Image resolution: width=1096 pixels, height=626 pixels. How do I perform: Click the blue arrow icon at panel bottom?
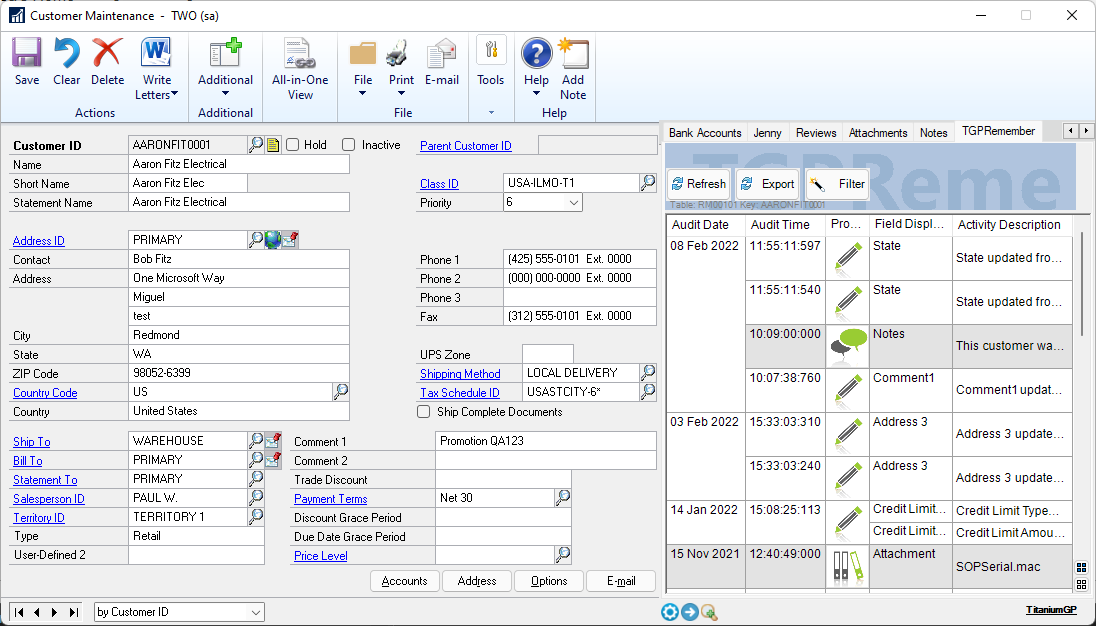click(x=689, y=612)
